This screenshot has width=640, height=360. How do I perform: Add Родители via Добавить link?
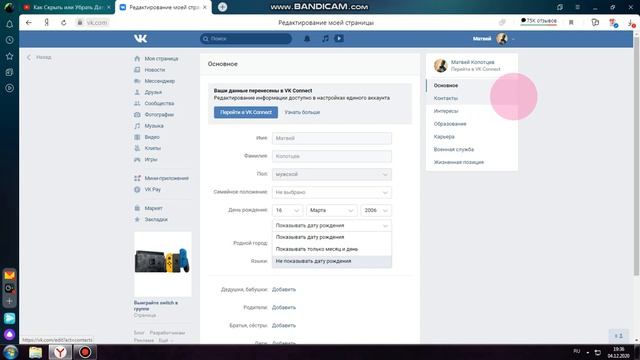point(284,307)
